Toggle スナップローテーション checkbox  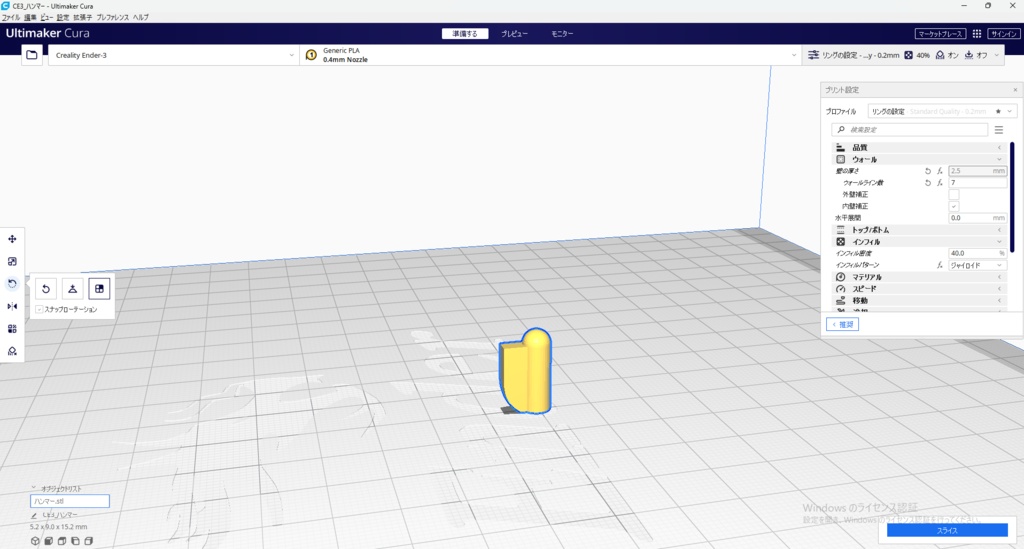[x=39, y=309]
